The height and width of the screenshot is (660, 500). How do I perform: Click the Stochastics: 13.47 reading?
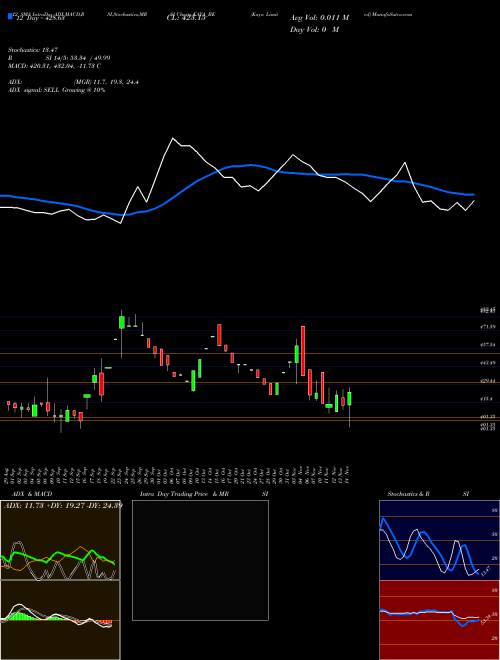33,50
